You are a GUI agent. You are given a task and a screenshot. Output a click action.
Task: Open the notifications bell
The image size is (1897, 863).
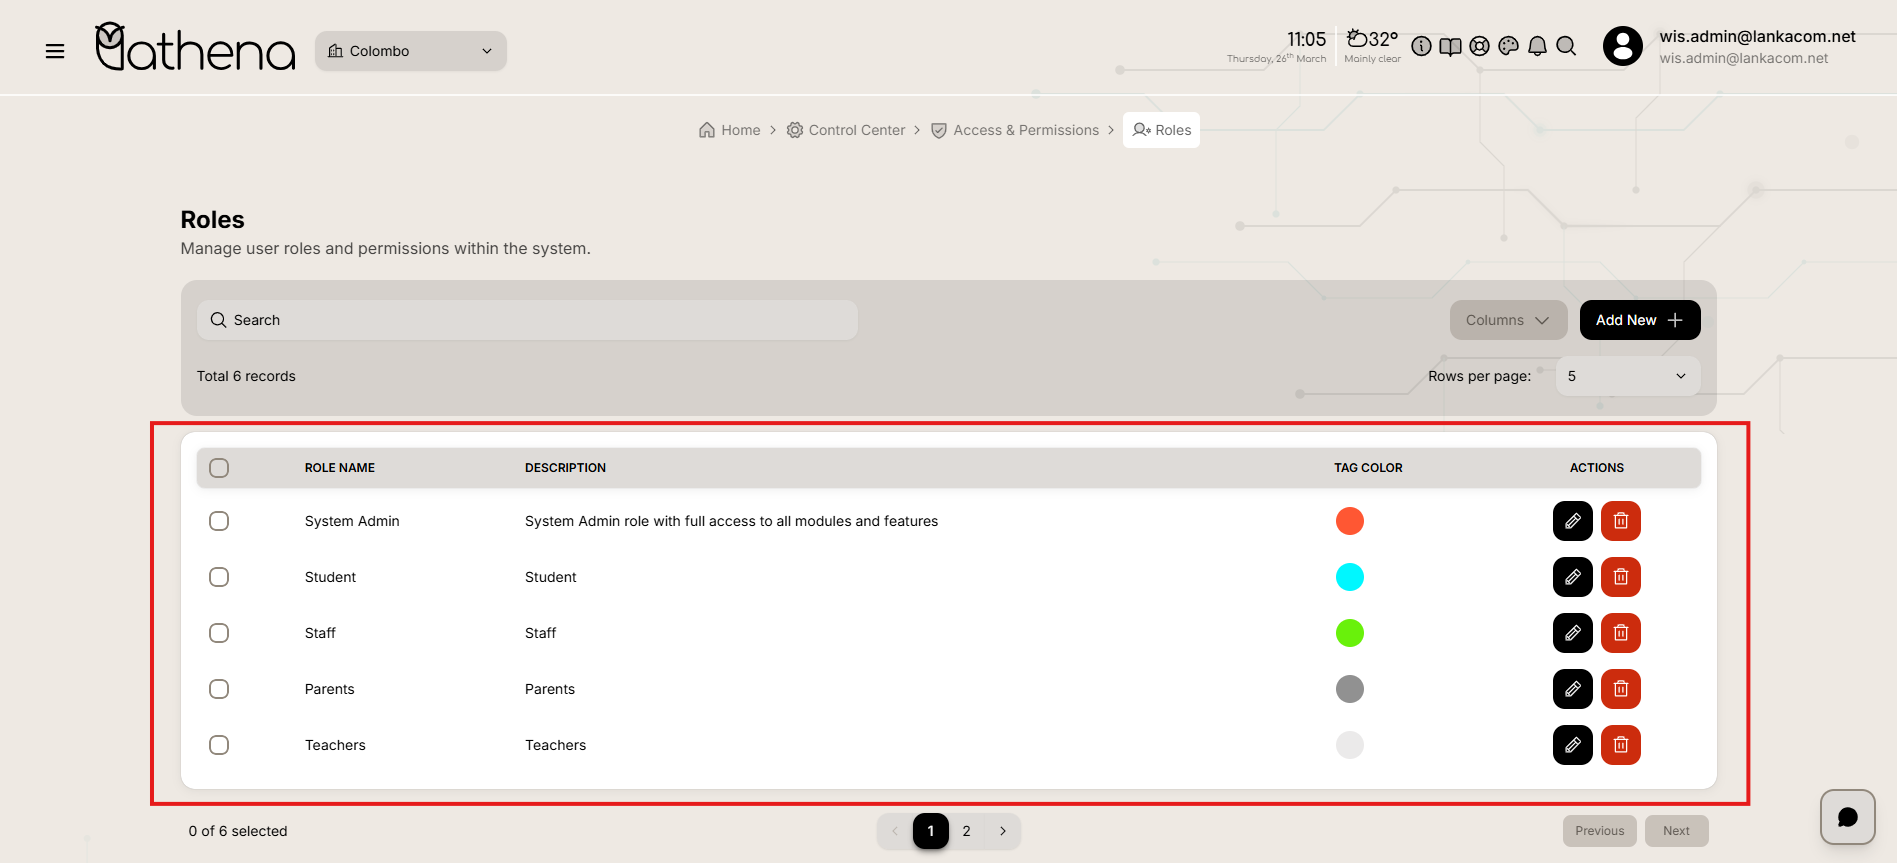[x=1537, y=46]
